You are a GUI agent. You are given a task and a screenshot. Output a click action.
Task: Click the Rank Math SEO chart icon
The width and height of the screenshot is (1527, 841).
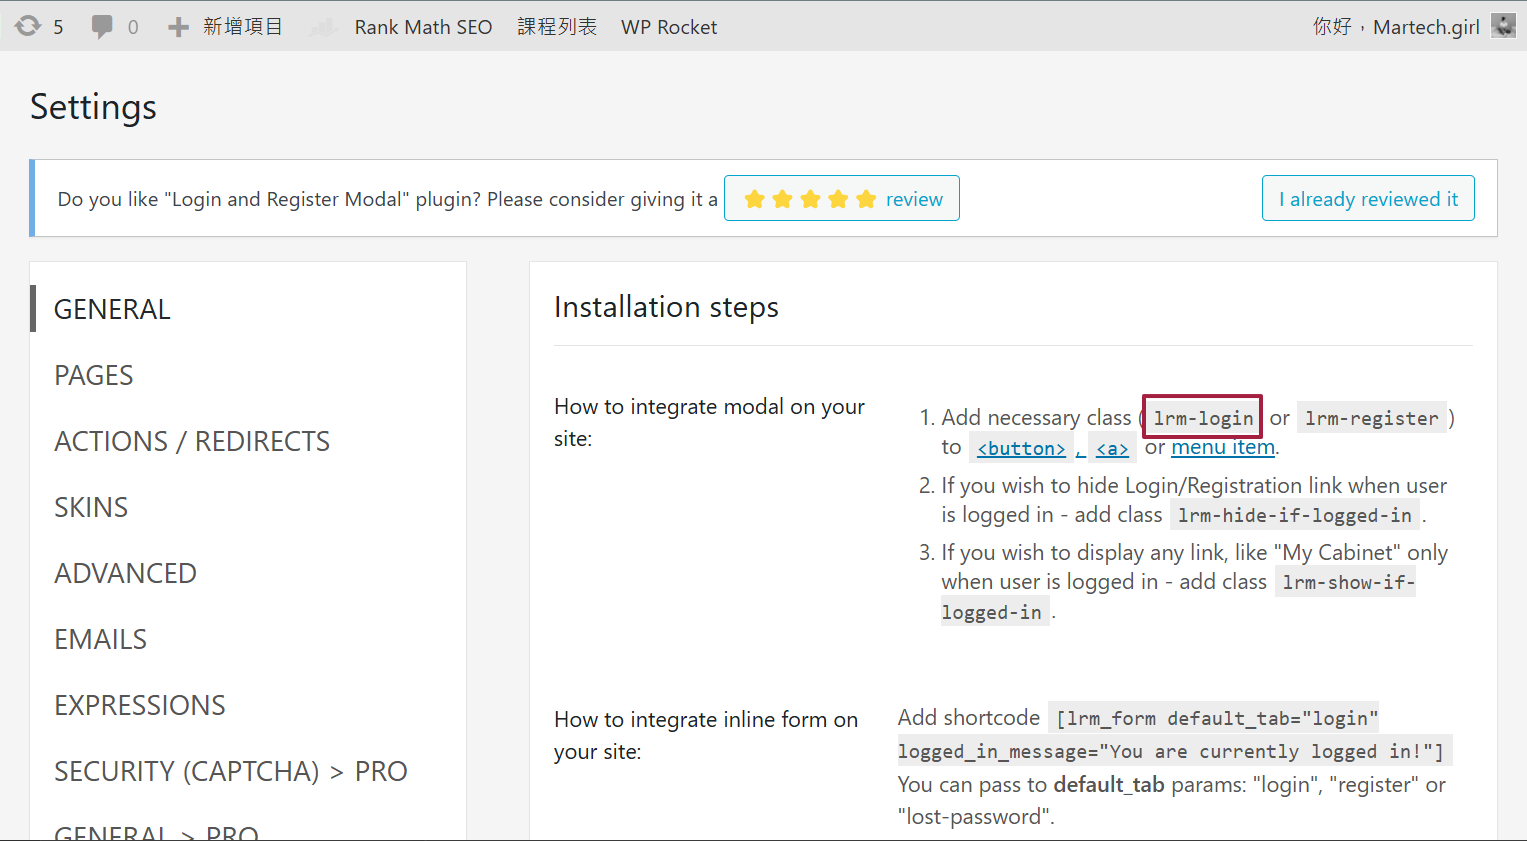(x=325, y=27)
